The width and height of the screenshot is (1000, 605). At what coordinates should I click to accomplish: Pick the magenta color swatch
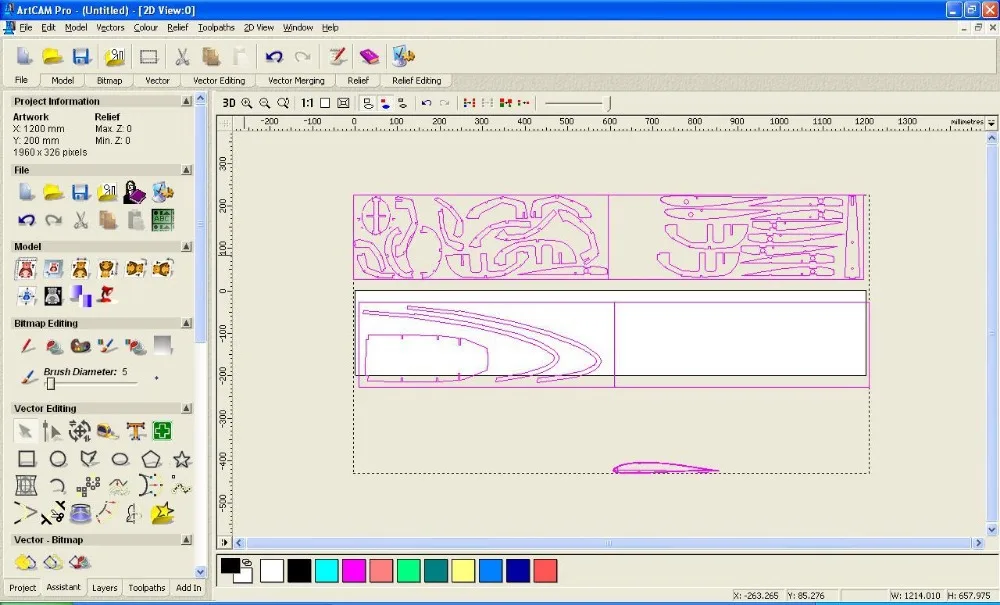tap(353, 571)
